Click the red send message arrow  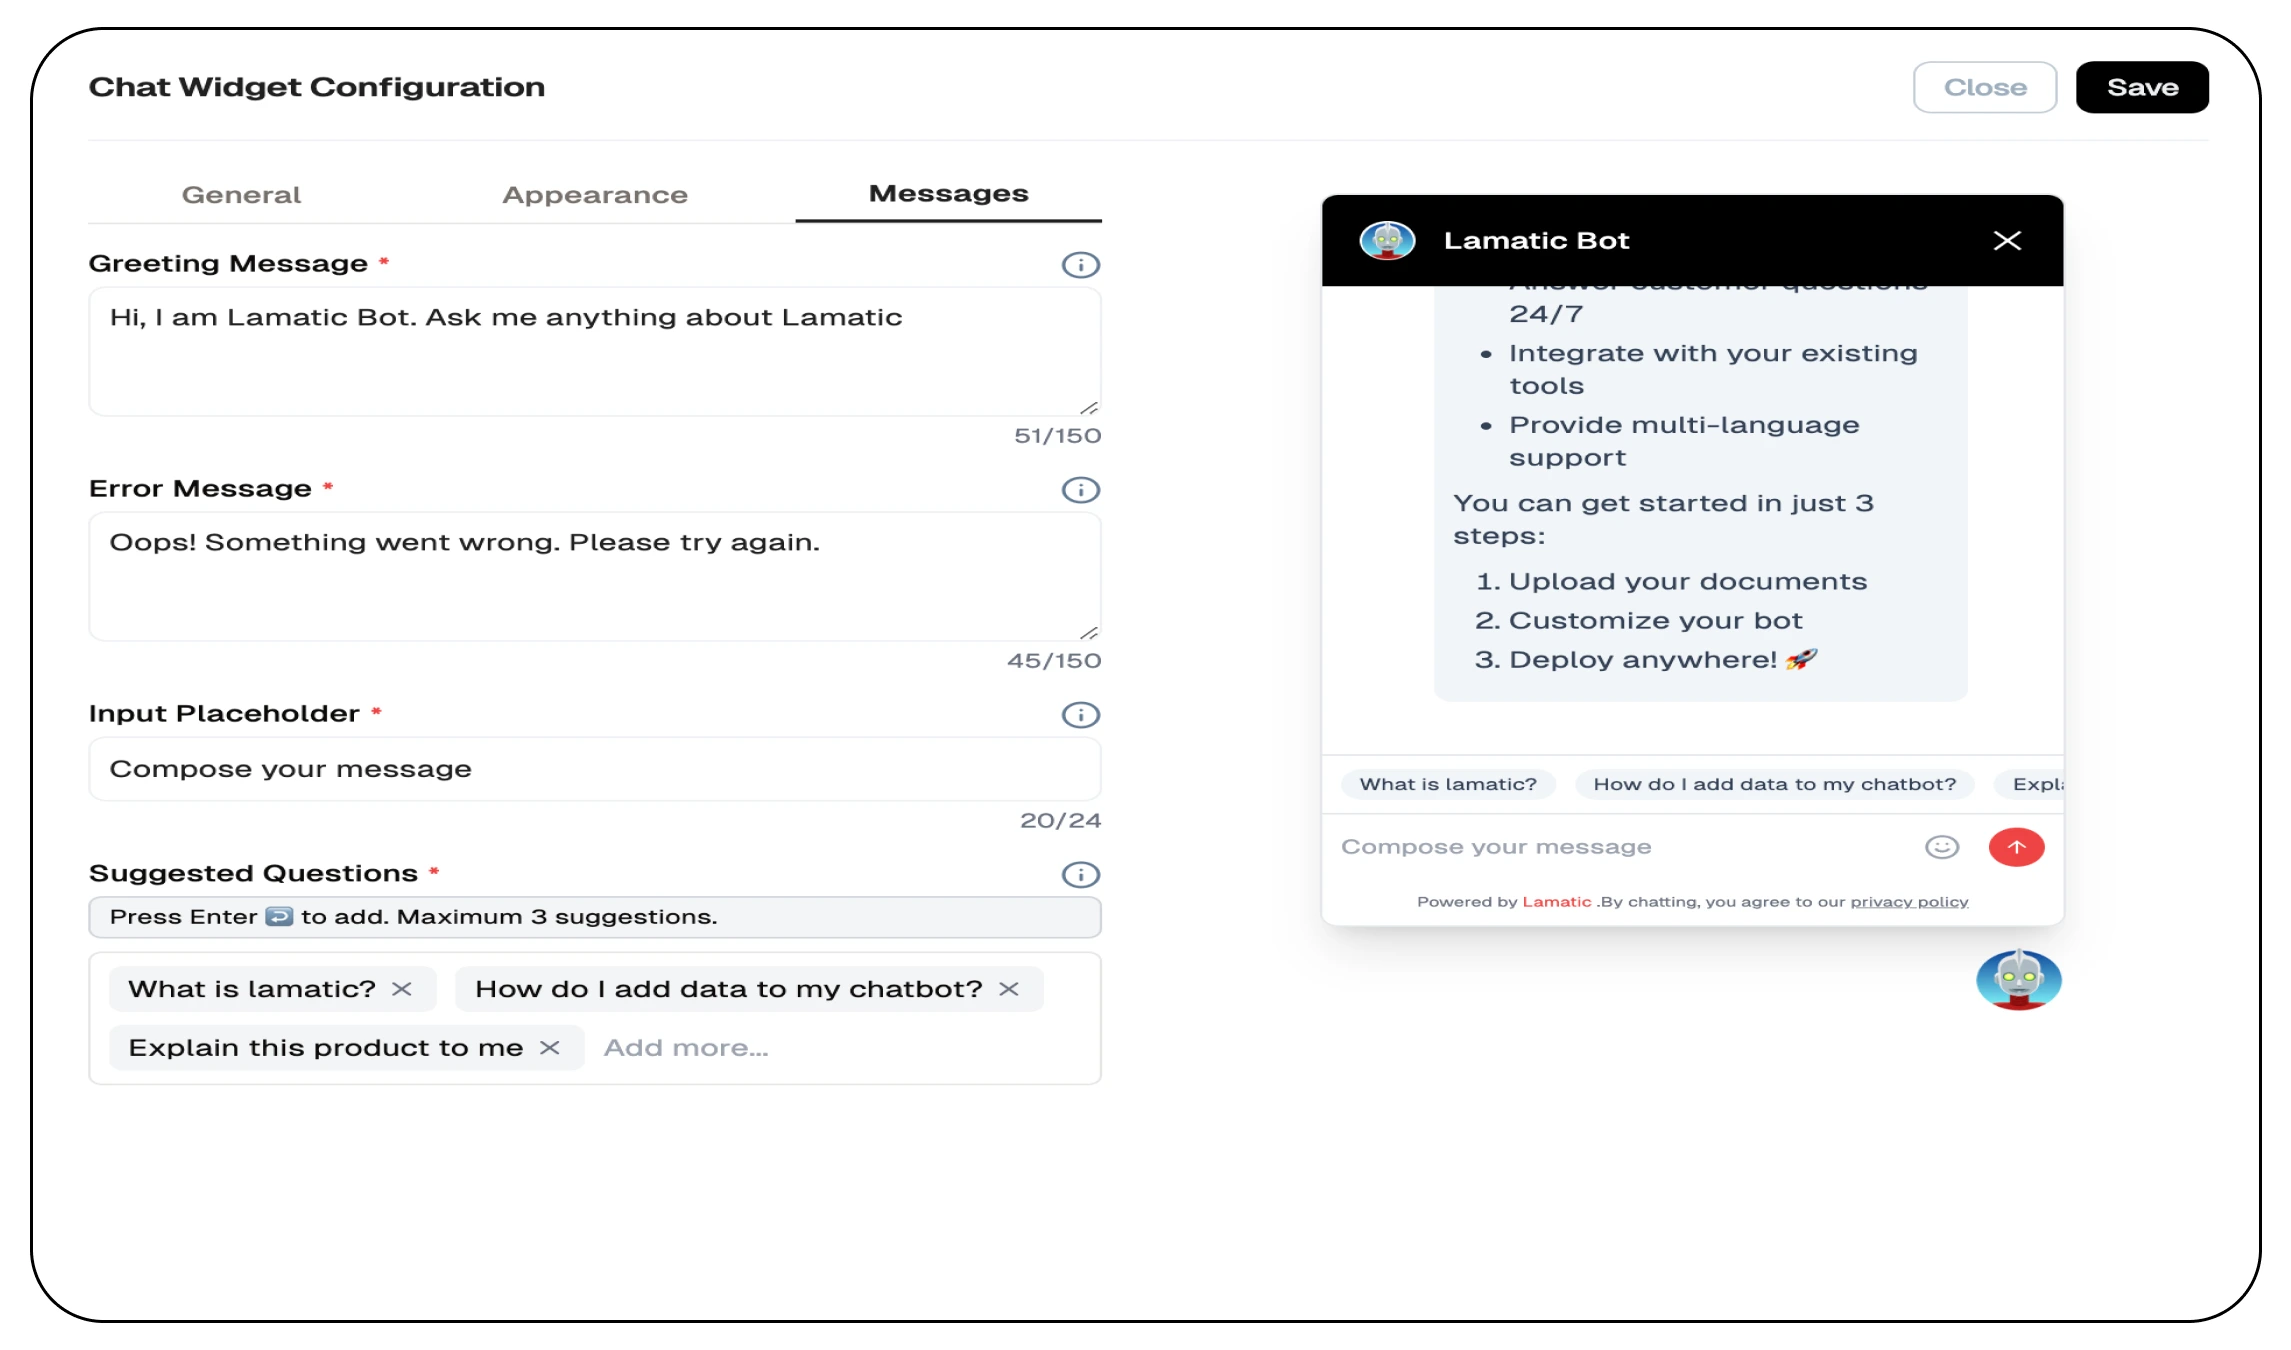click(2017, 847)
